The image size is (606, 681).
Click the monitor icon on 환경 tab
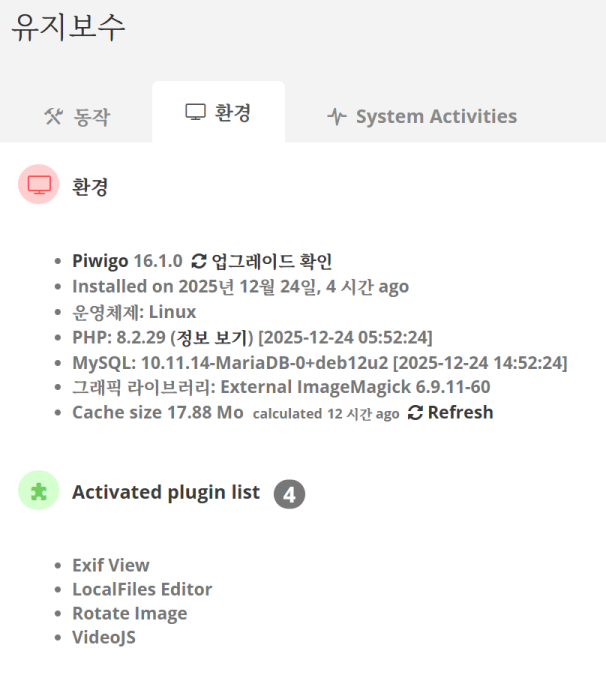(x=195, y=112)
